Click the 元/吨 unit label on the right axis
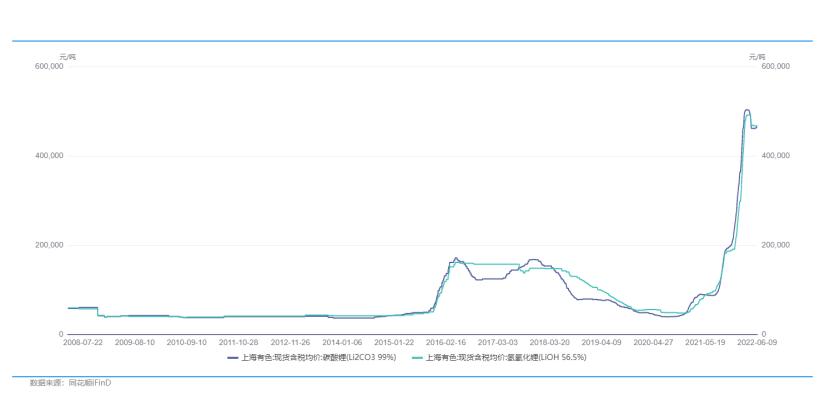Viewport: 830px width, 401px height. tap(757, 57)
